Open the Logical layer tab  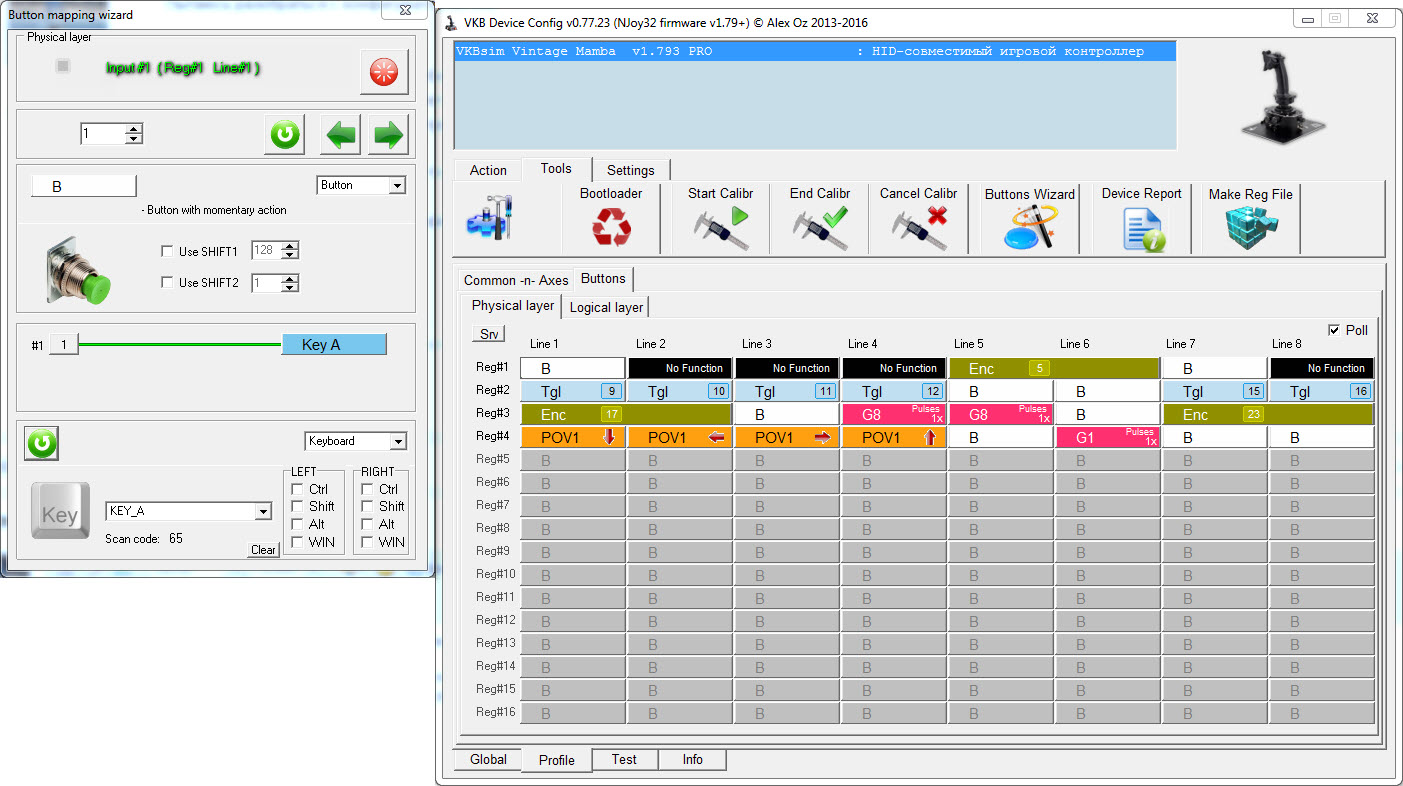pyautogui.click(x=606, y=307)
